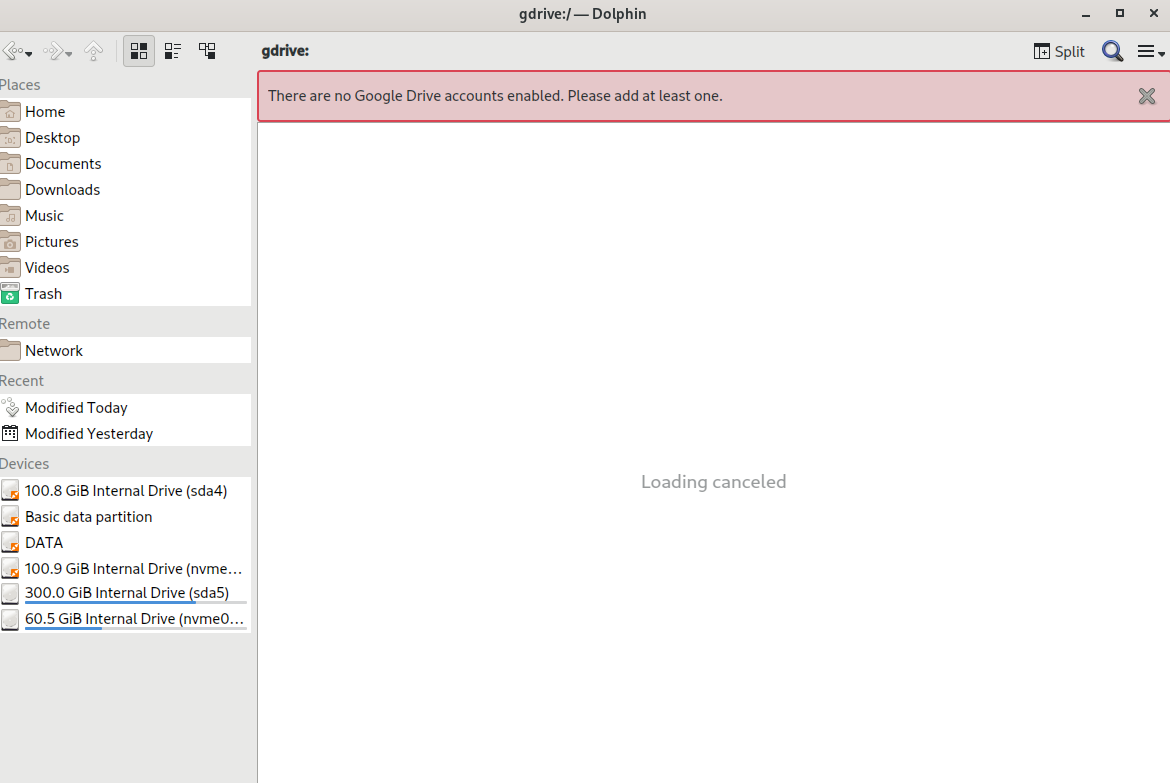This screenshot has height=783, width=1170.
Task: Open the forward history dropdown arrow
Action: pos(69,53)
